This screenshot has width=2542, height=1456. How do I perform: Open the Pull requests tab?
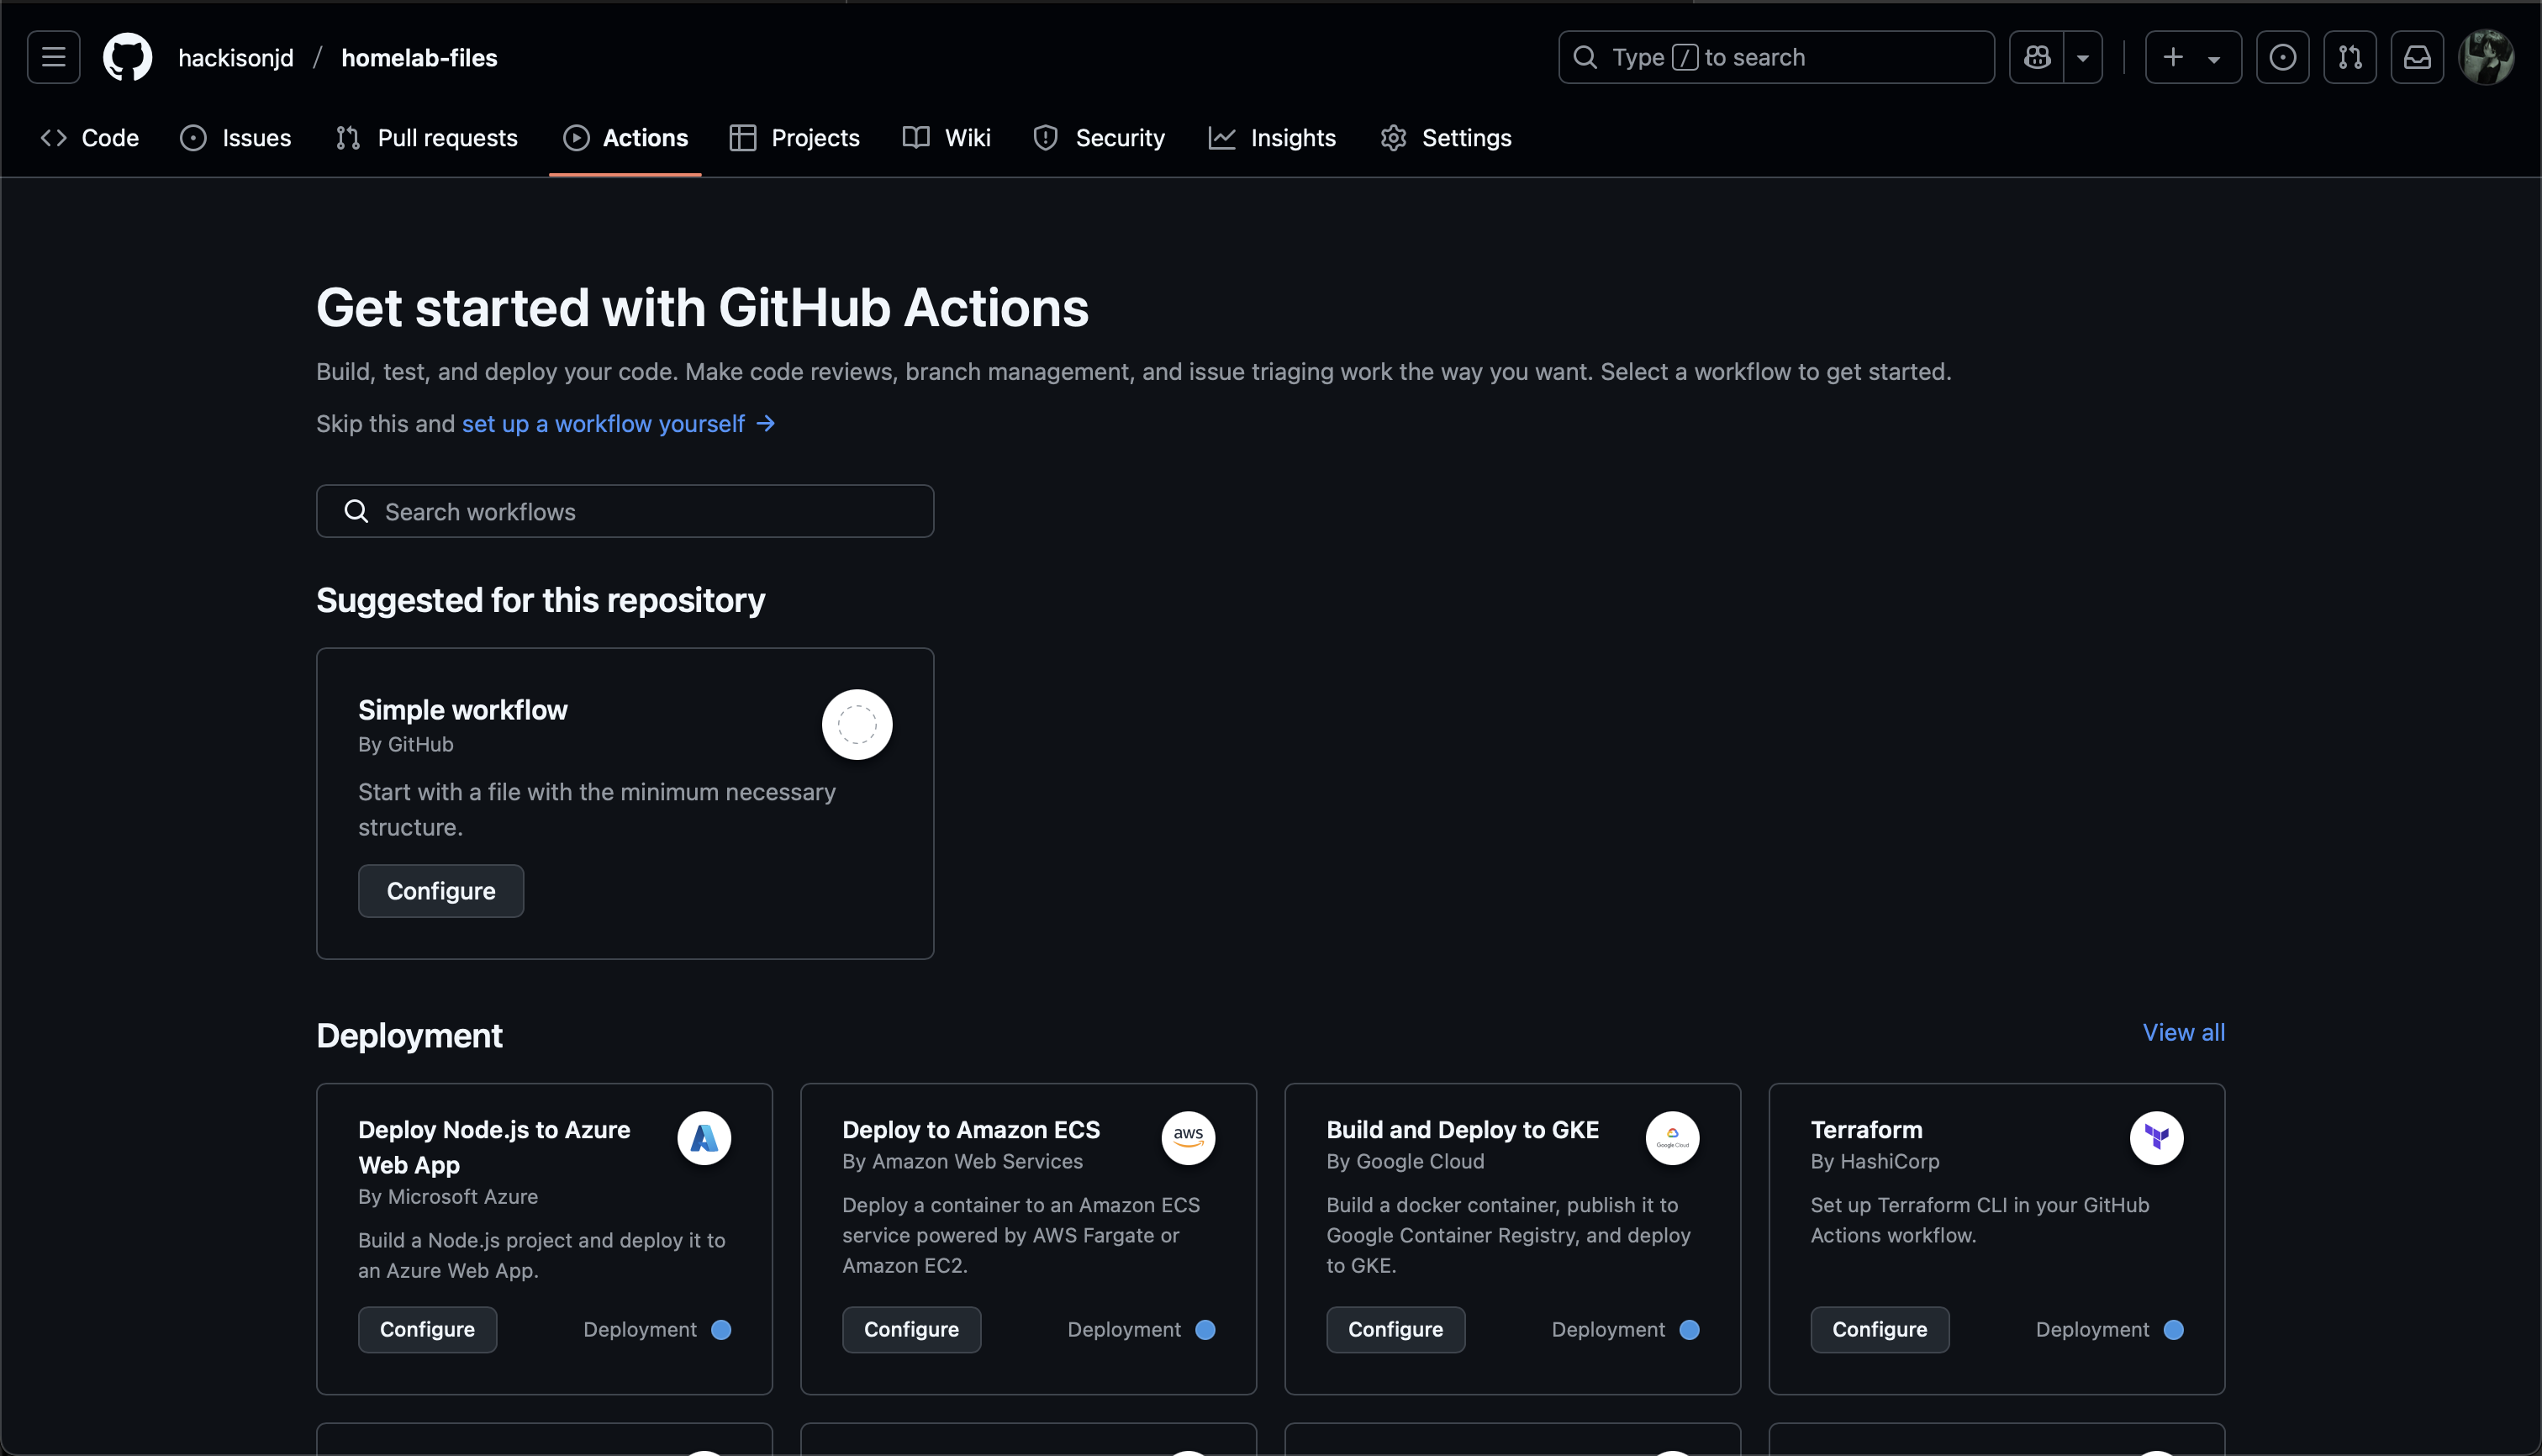click(427, 138)
